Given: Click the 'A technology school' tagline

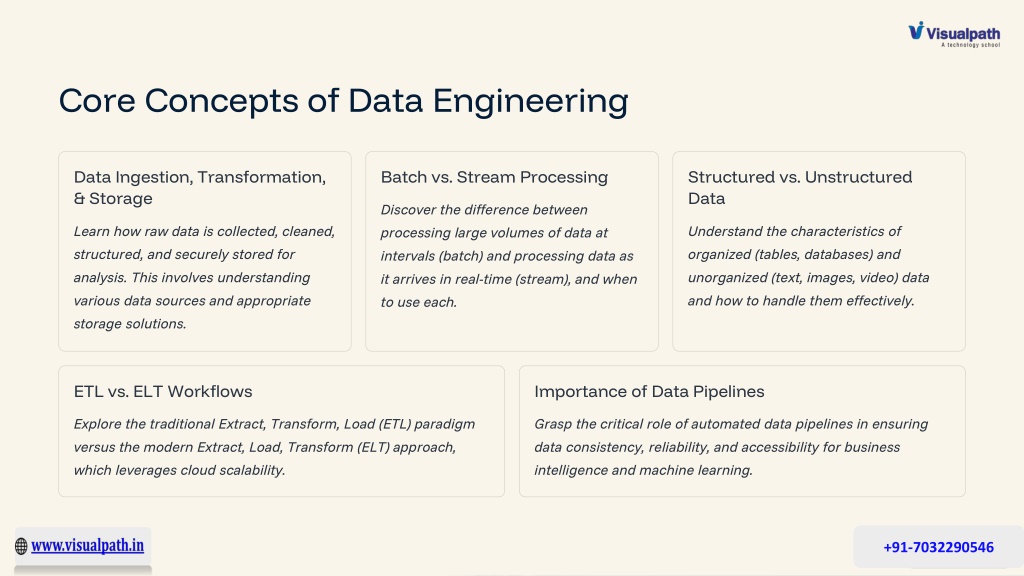Looking at the screenshot, I should pos(970,45).
